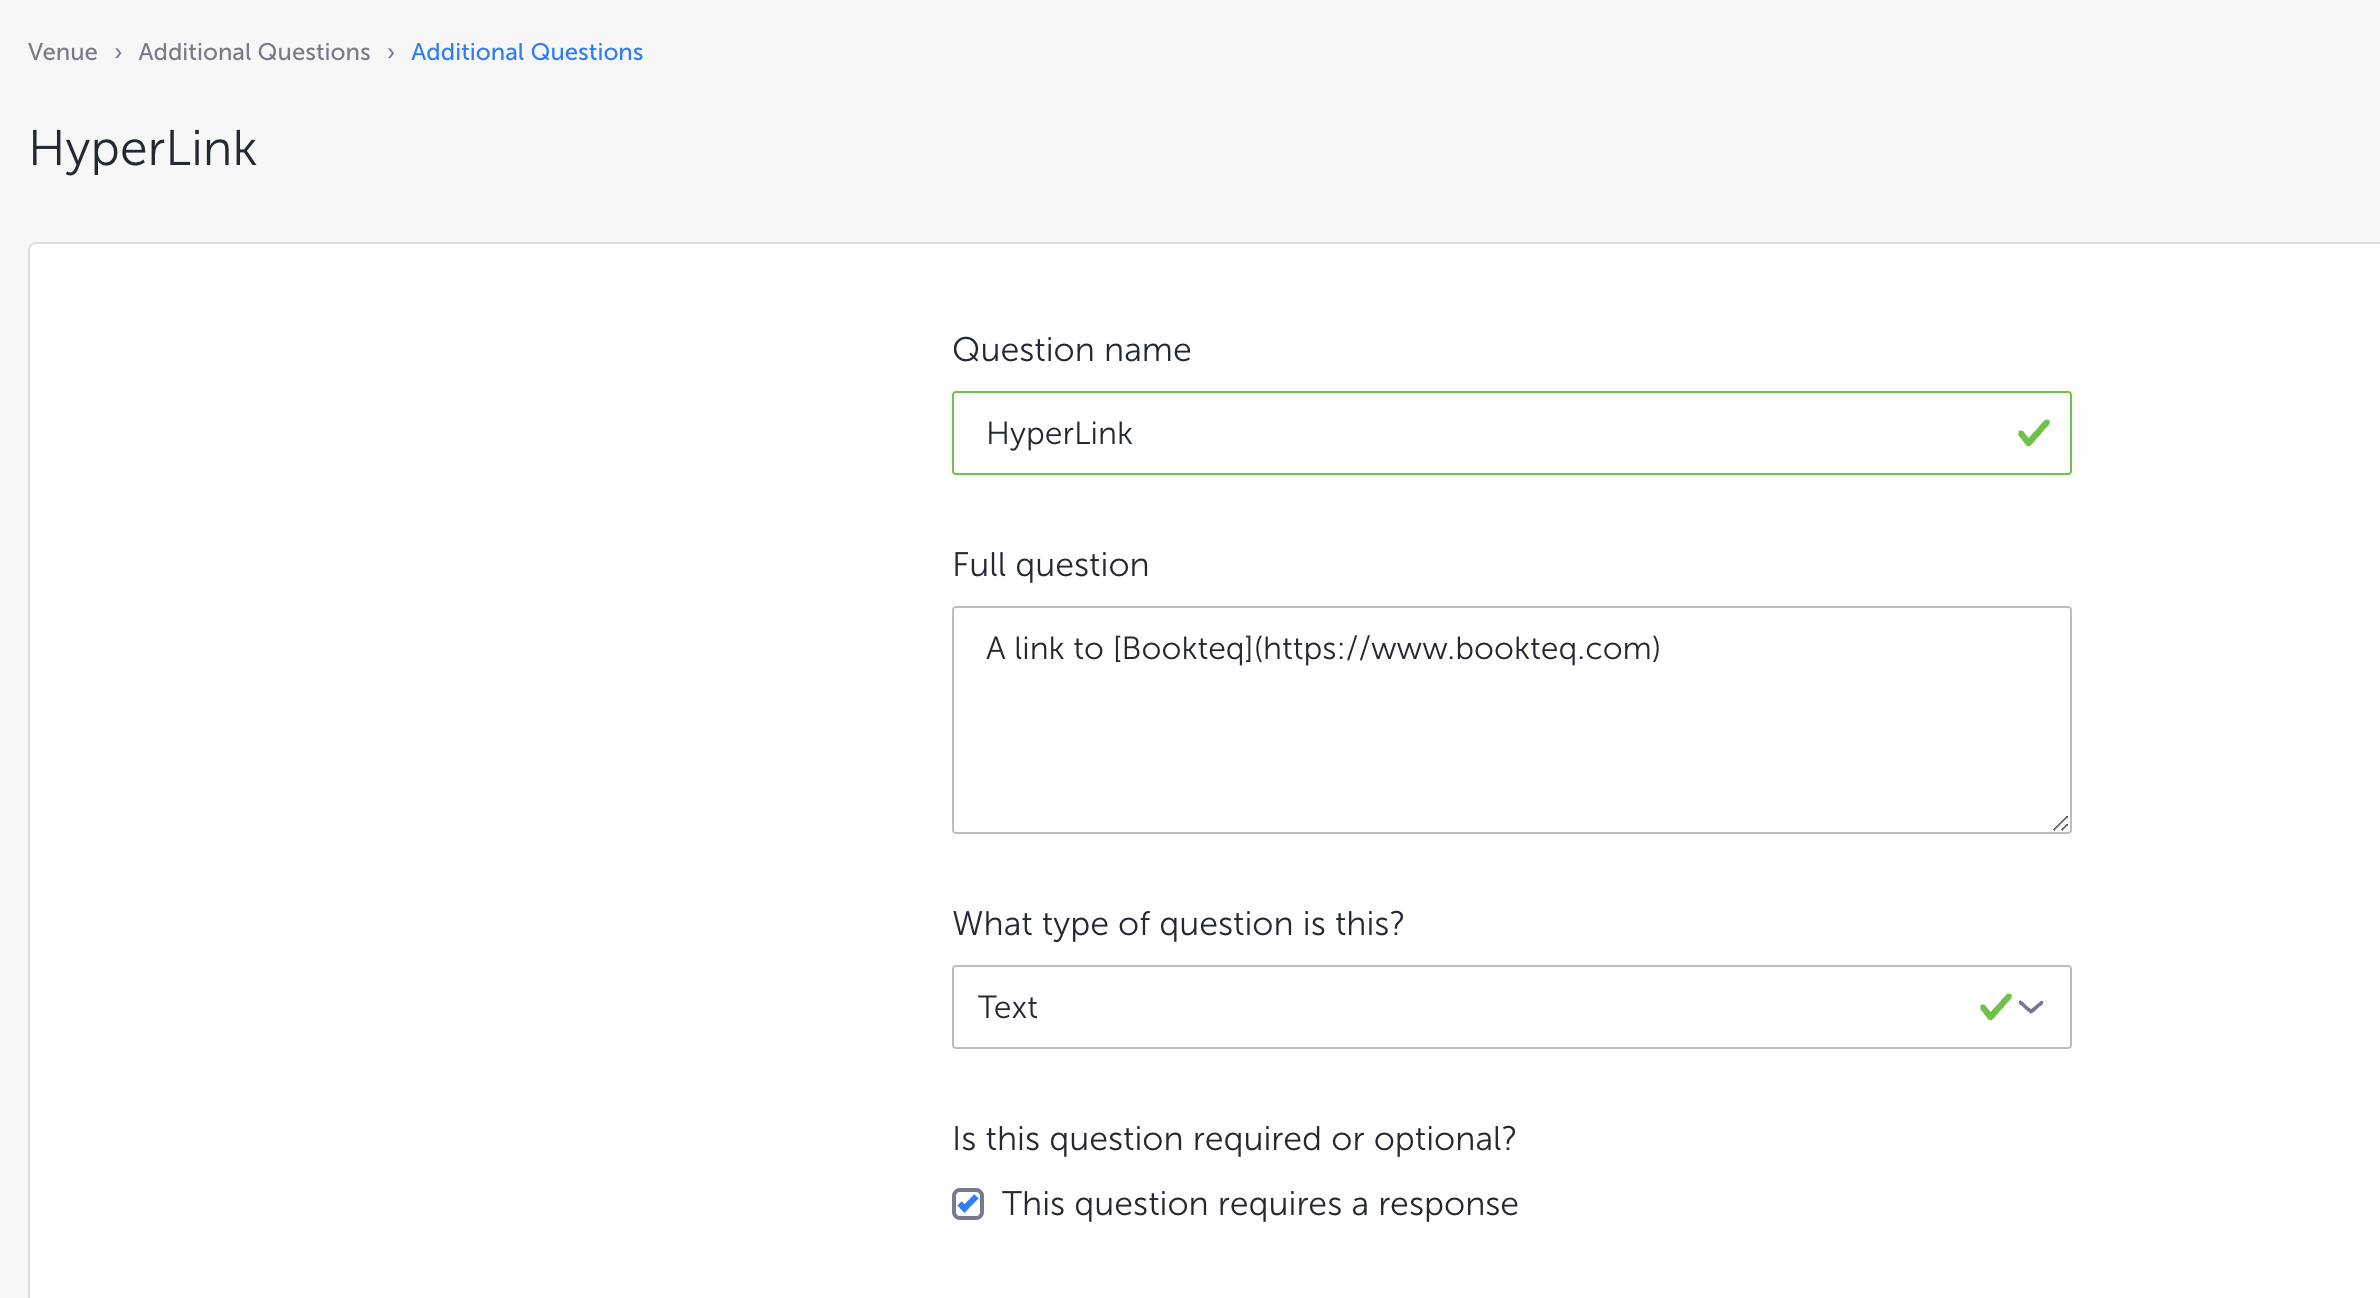The image size is (2380, 1298).
Task: Click the 'Full question' field label
Action: coord(1050,565)
